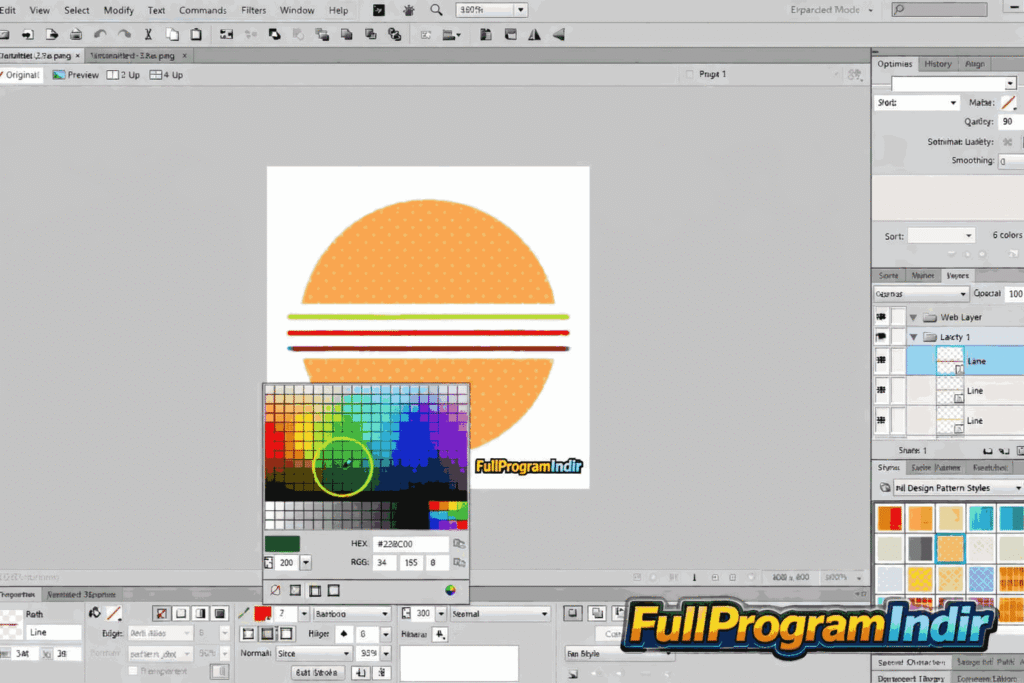Click the Matte color icon in Optimize panel

(1010, 101)
